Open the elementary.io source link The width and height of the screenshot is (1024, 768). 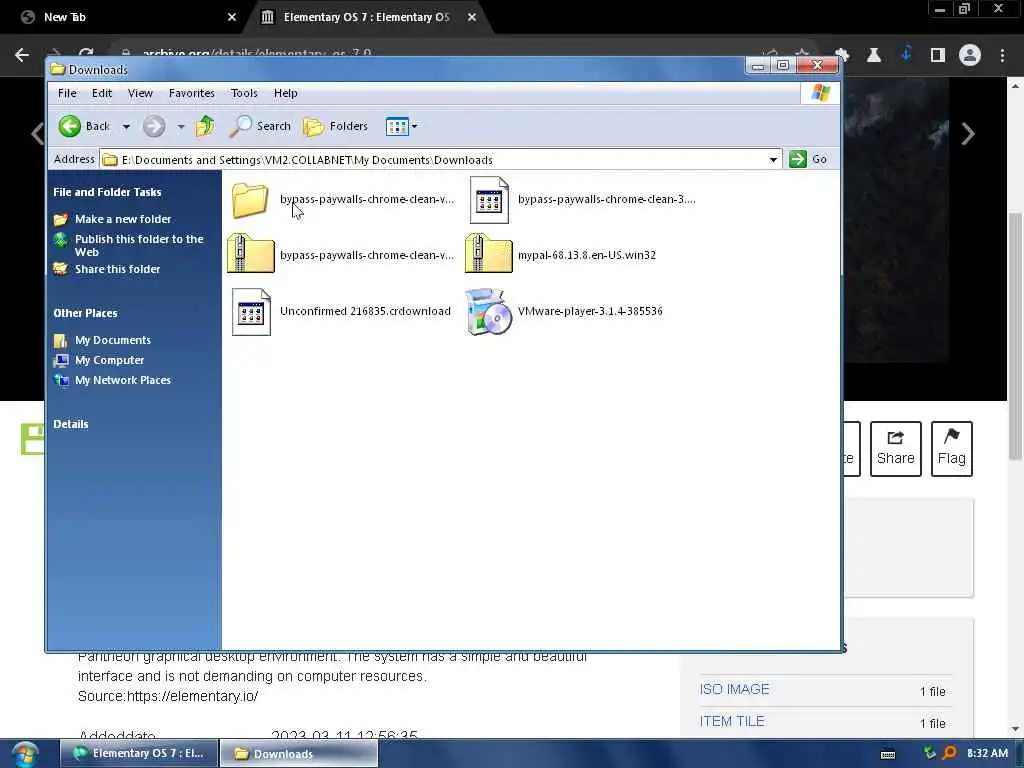(x=192, y=696)
